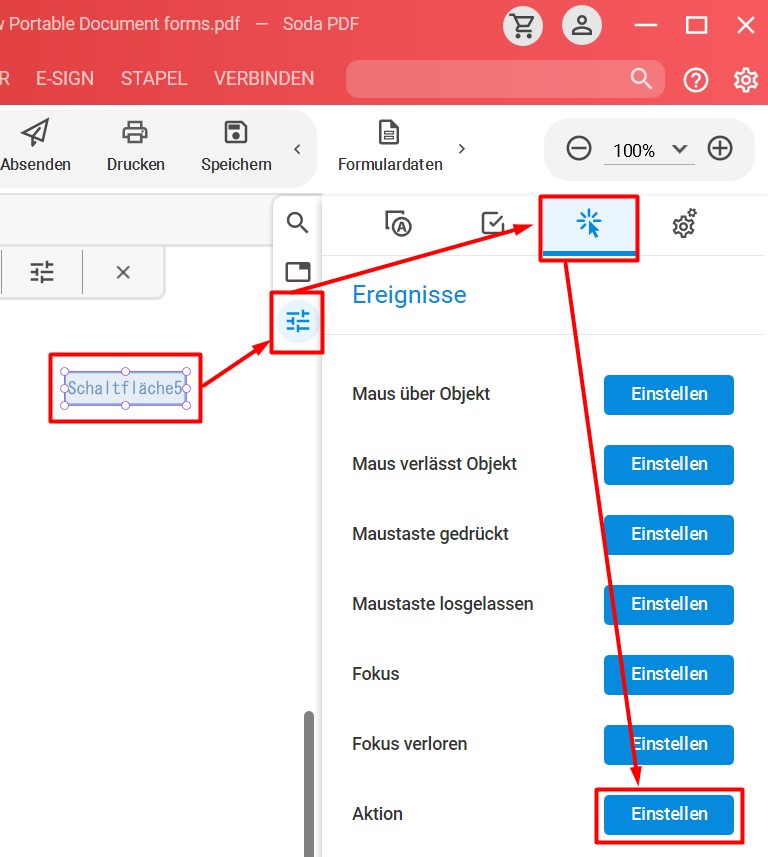This screenshot has width=768, height=857.
Task: Click the Drucken print button
Action: coord(136,146)
